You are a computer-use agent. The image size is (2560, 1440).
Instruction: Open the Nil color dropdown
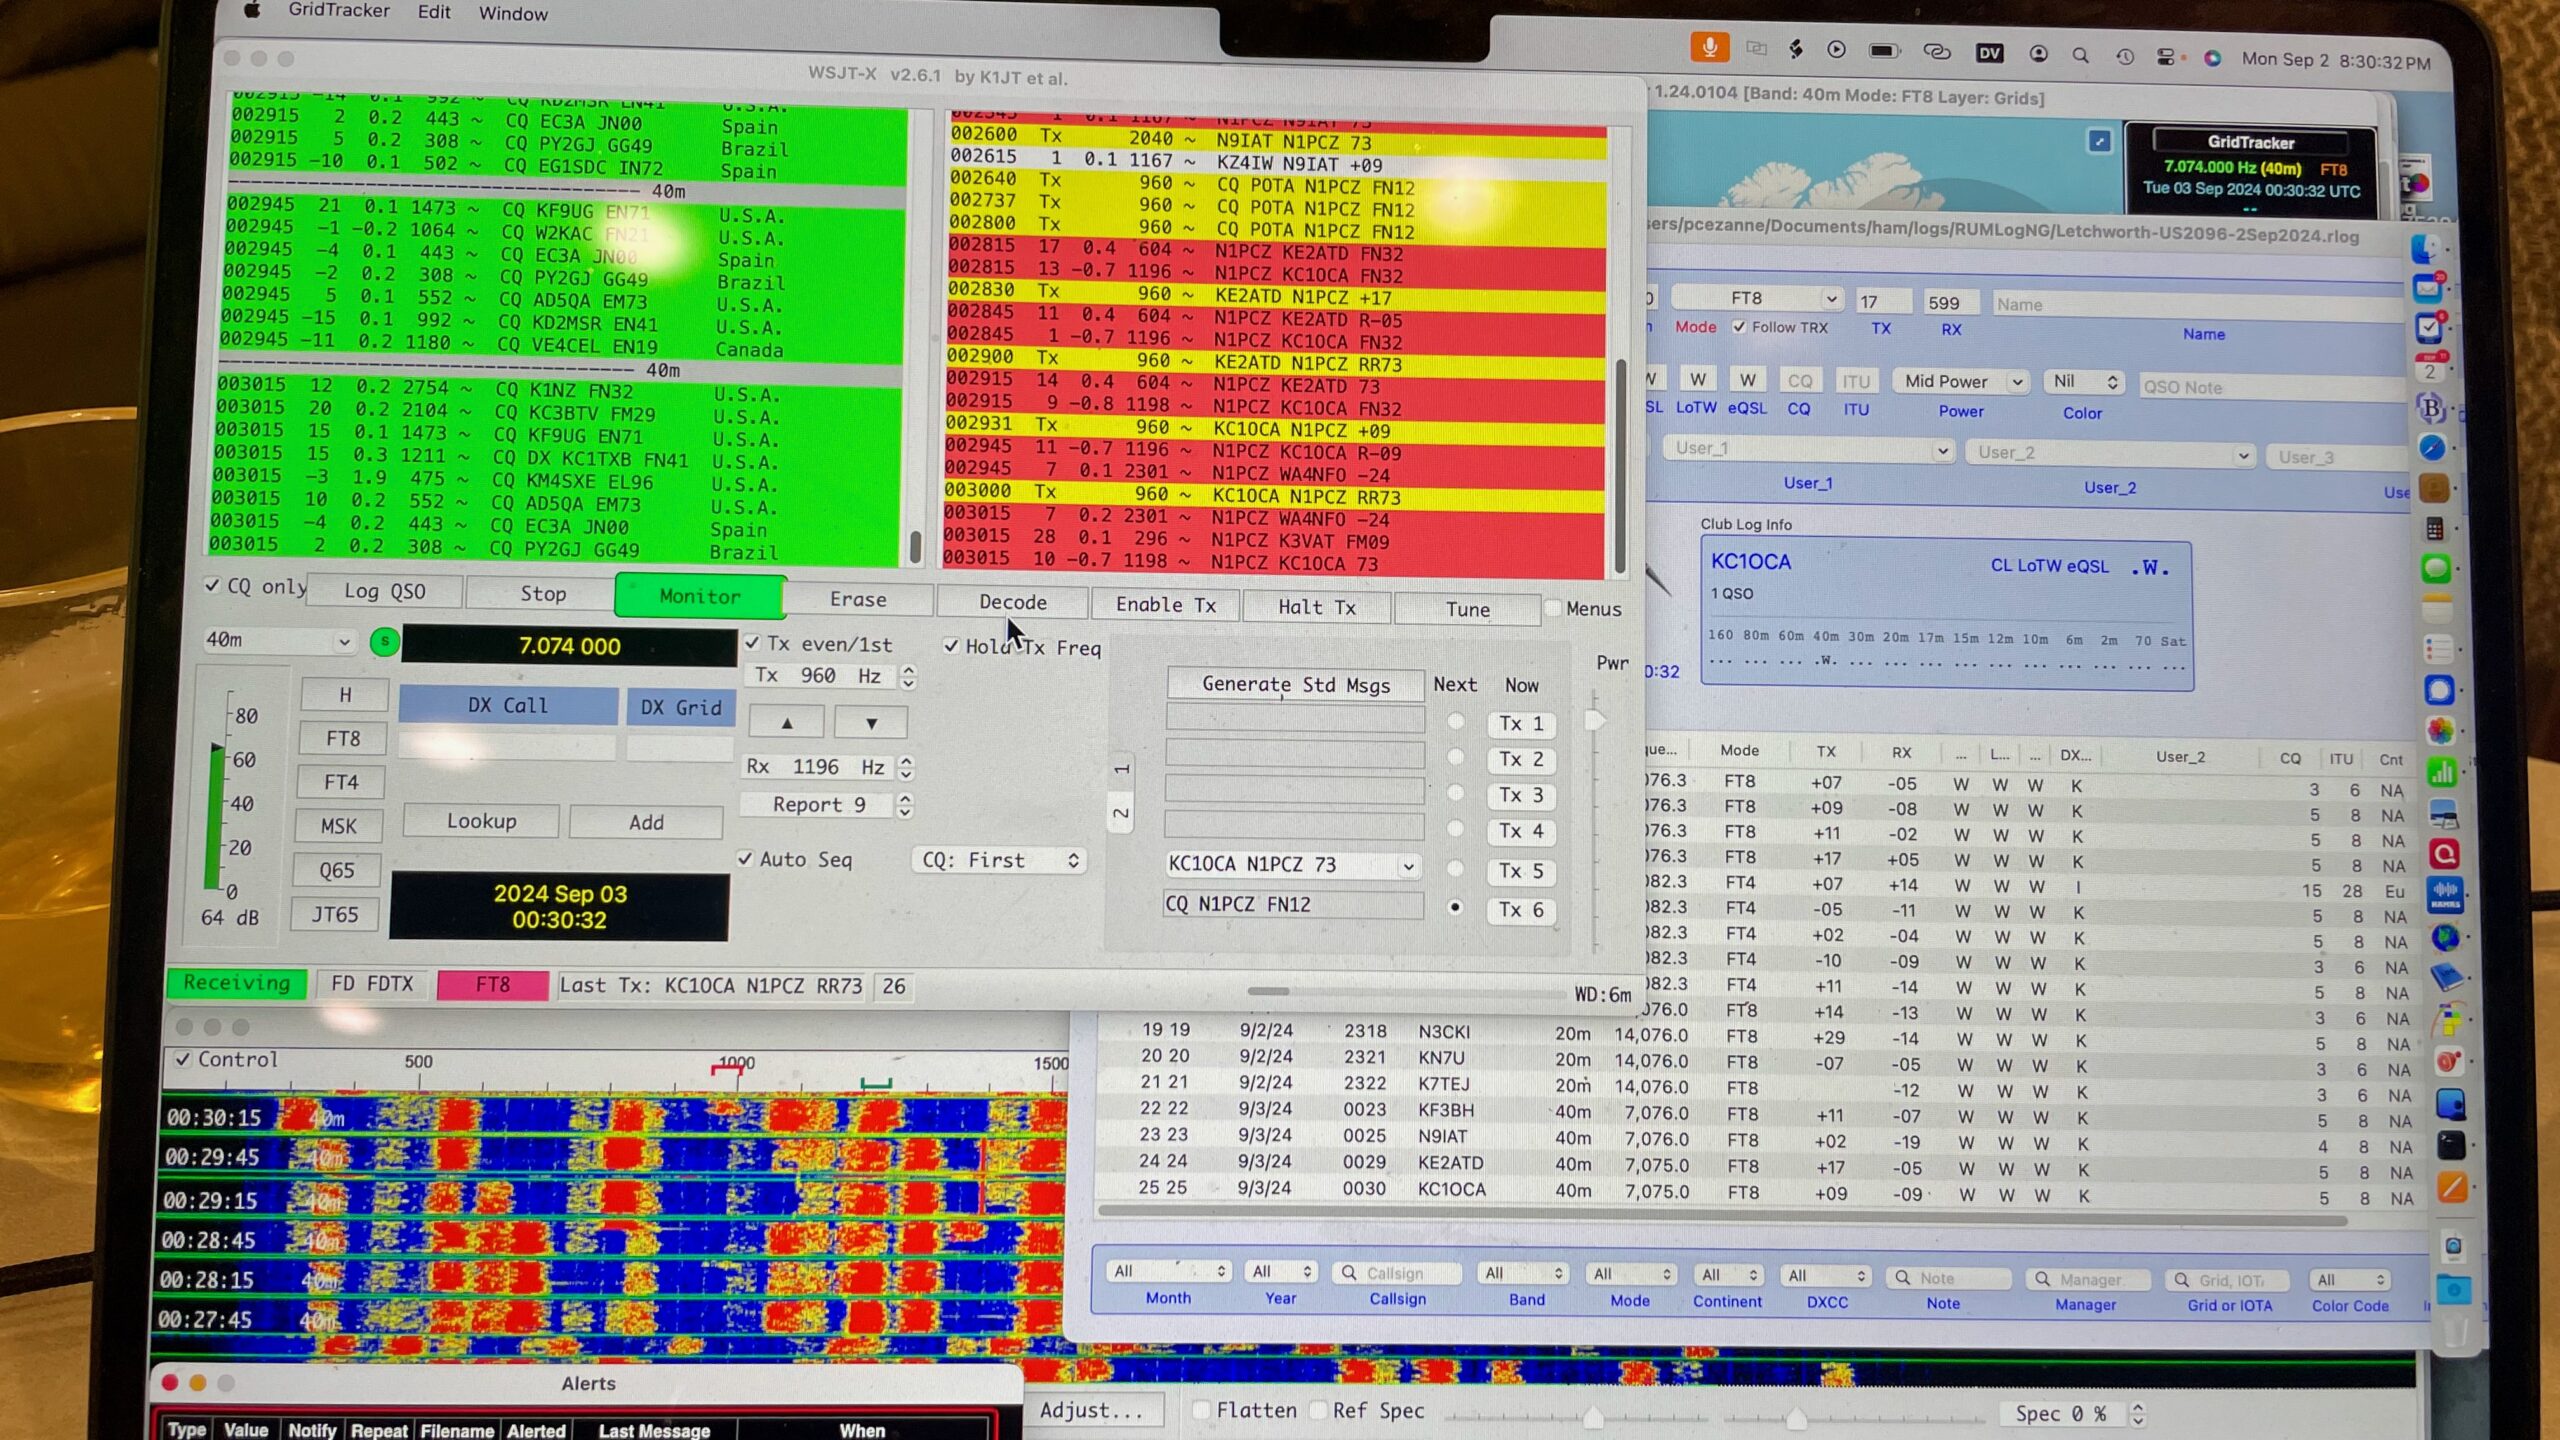pos(2083,382)
